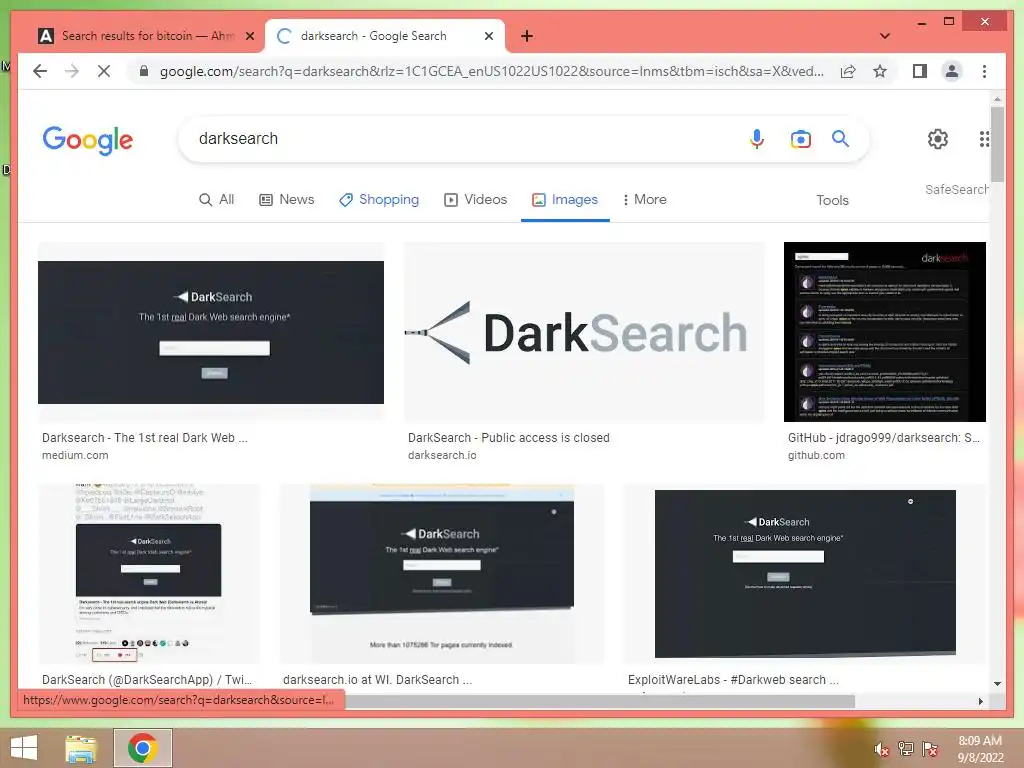
Task: Open the Google apps grid
Action: (984, 138)
